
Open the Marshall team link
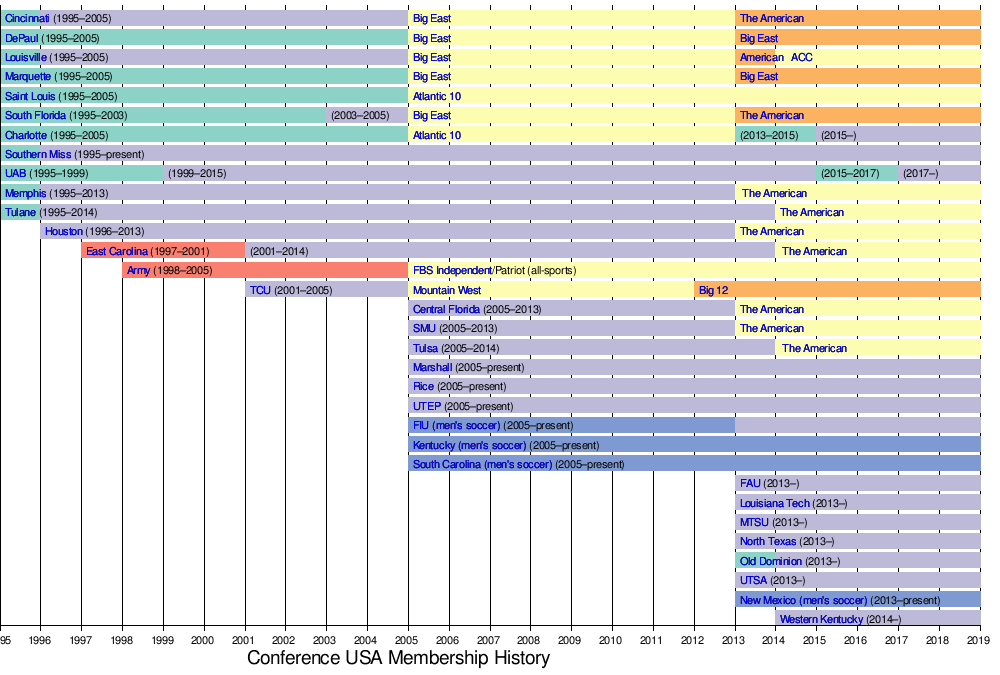click(x=432, y=367)
